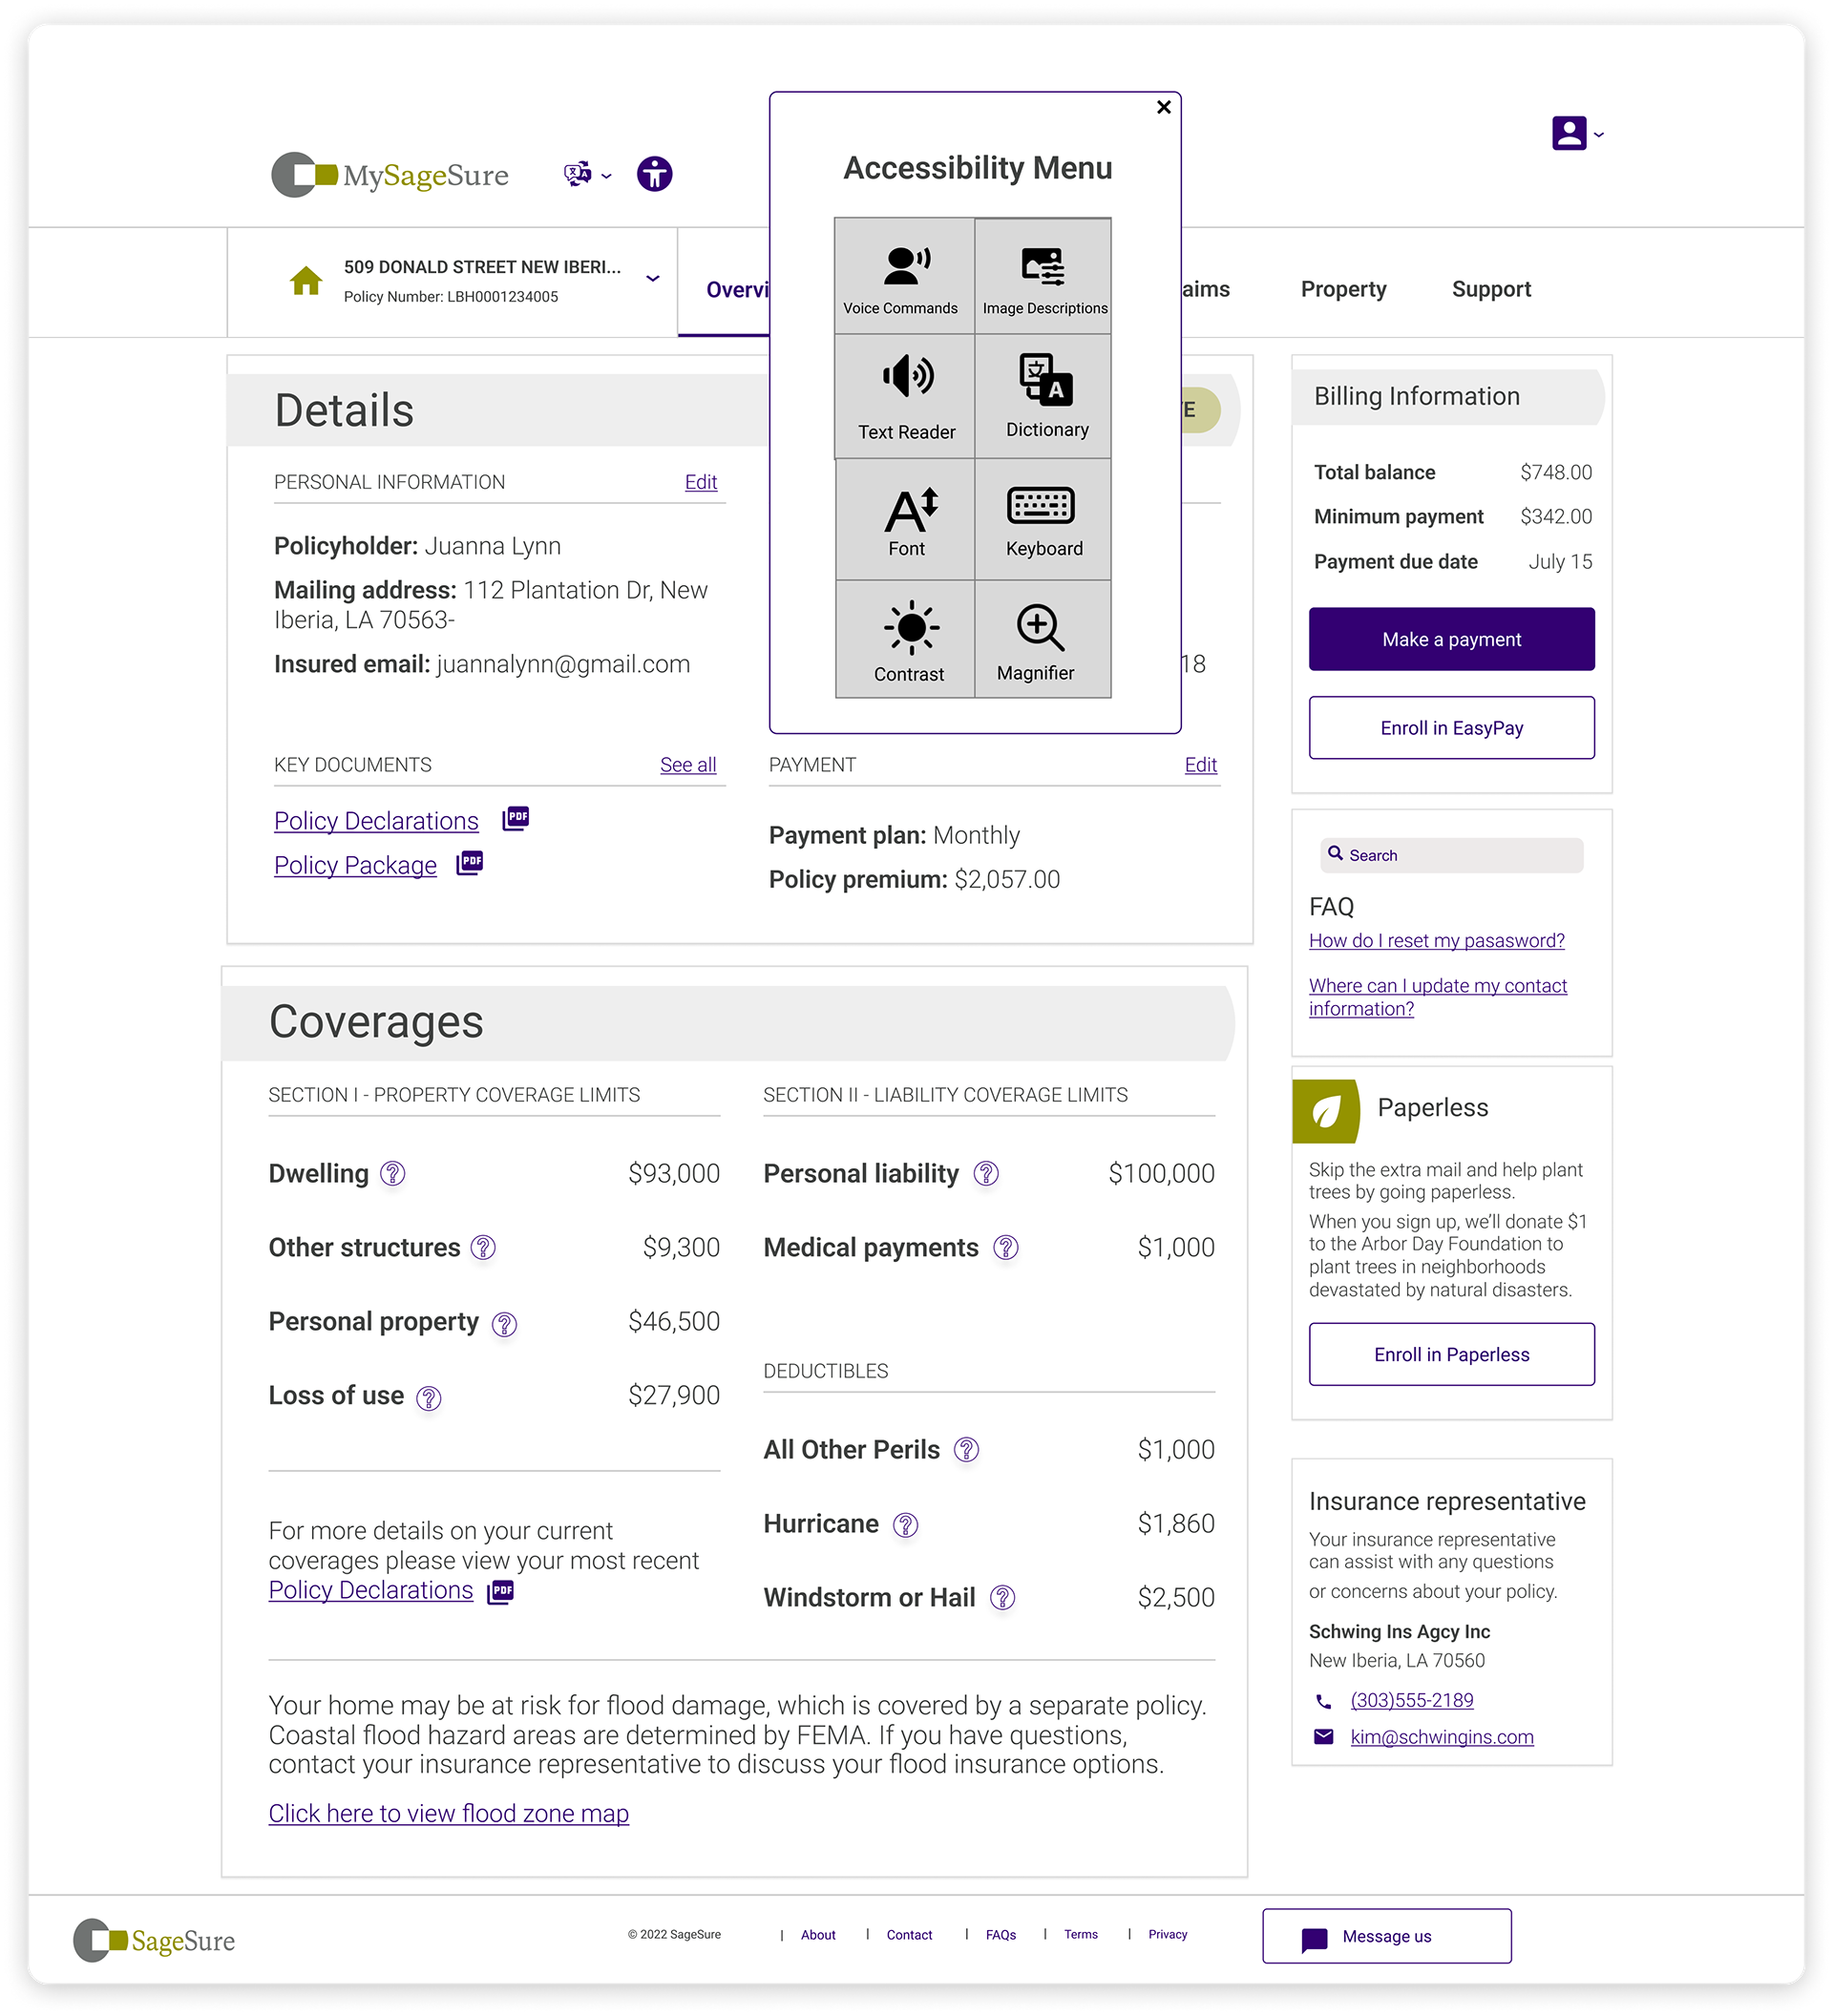This screenshot has width=1833, height=2016.
Task: Click PDF icon in Coverages section
Action: tap(500, 1591)
